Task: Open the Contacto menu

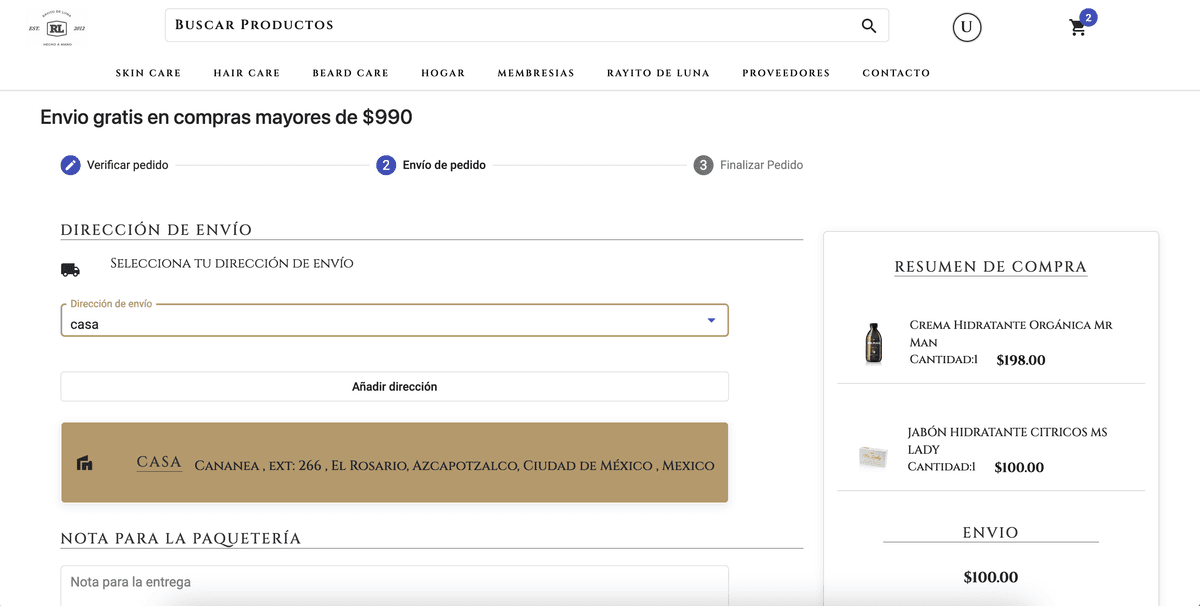Action: point(896,73)
